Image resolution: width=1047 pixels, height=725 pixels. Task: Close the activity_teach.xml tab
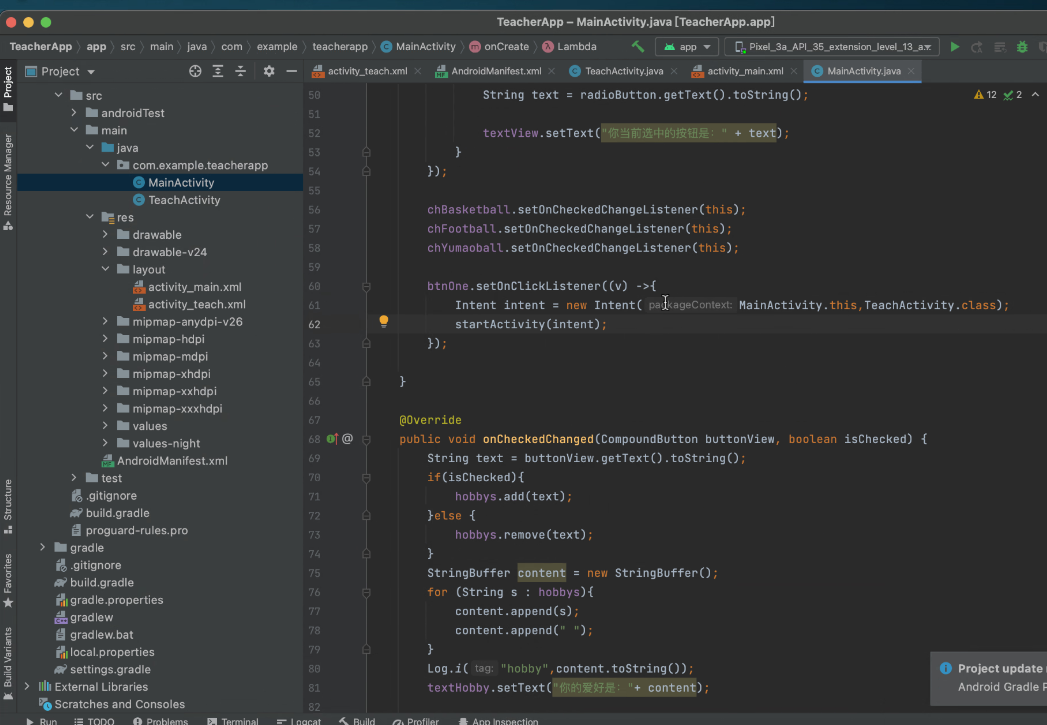click(418, 71)
